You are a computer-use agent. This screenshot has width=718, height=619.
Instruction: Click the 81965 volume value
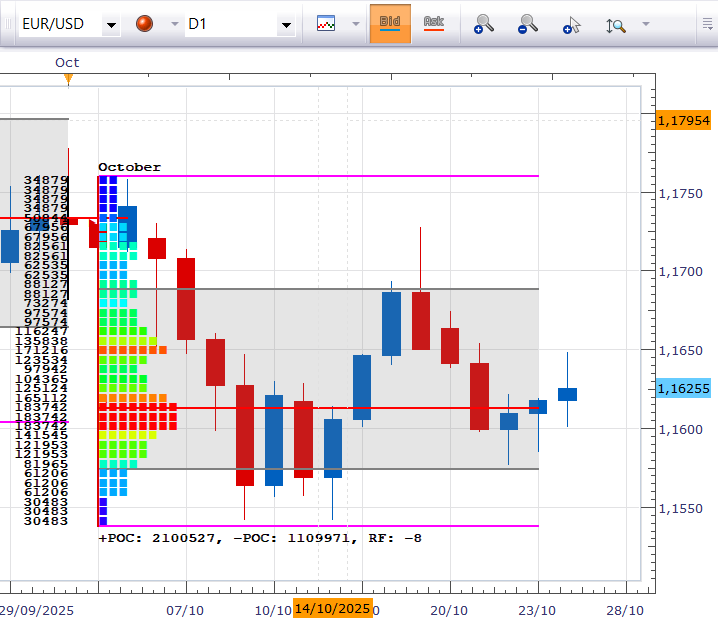pos(46,464)
